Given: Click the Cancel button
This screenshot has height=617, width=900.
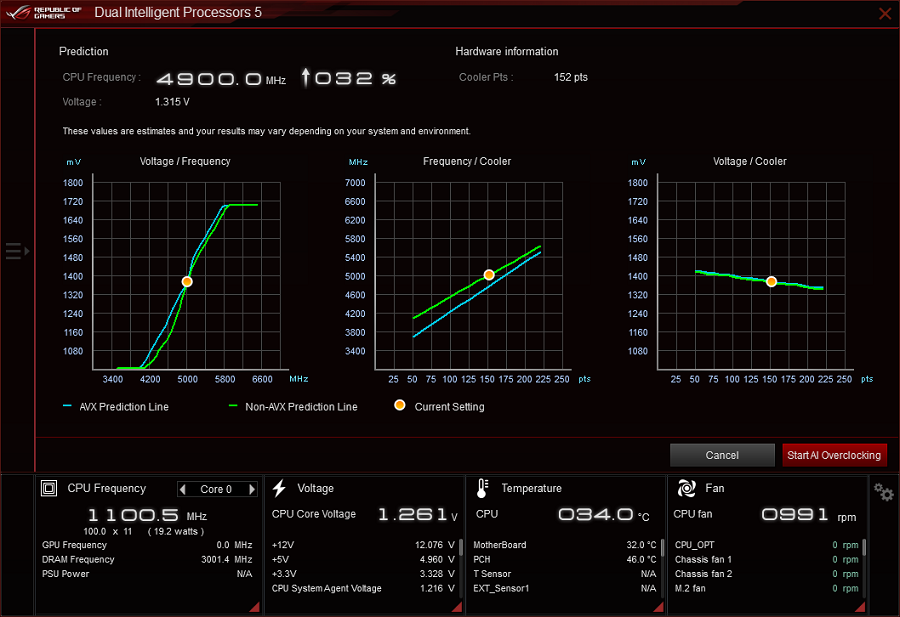Looking at the screenshot, I should (722, 455).
